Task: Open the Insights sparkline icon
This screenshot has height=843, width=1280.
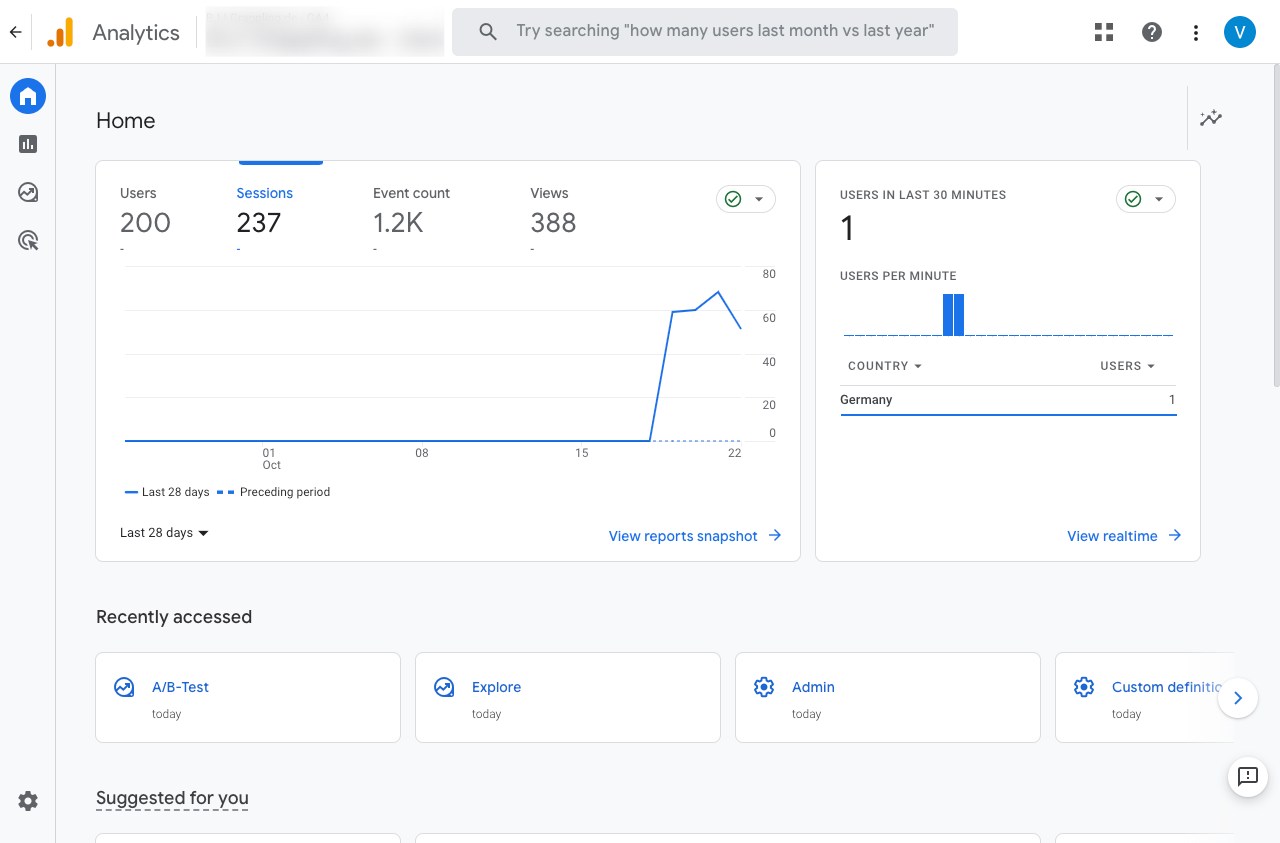Action: pos(1211,118)
